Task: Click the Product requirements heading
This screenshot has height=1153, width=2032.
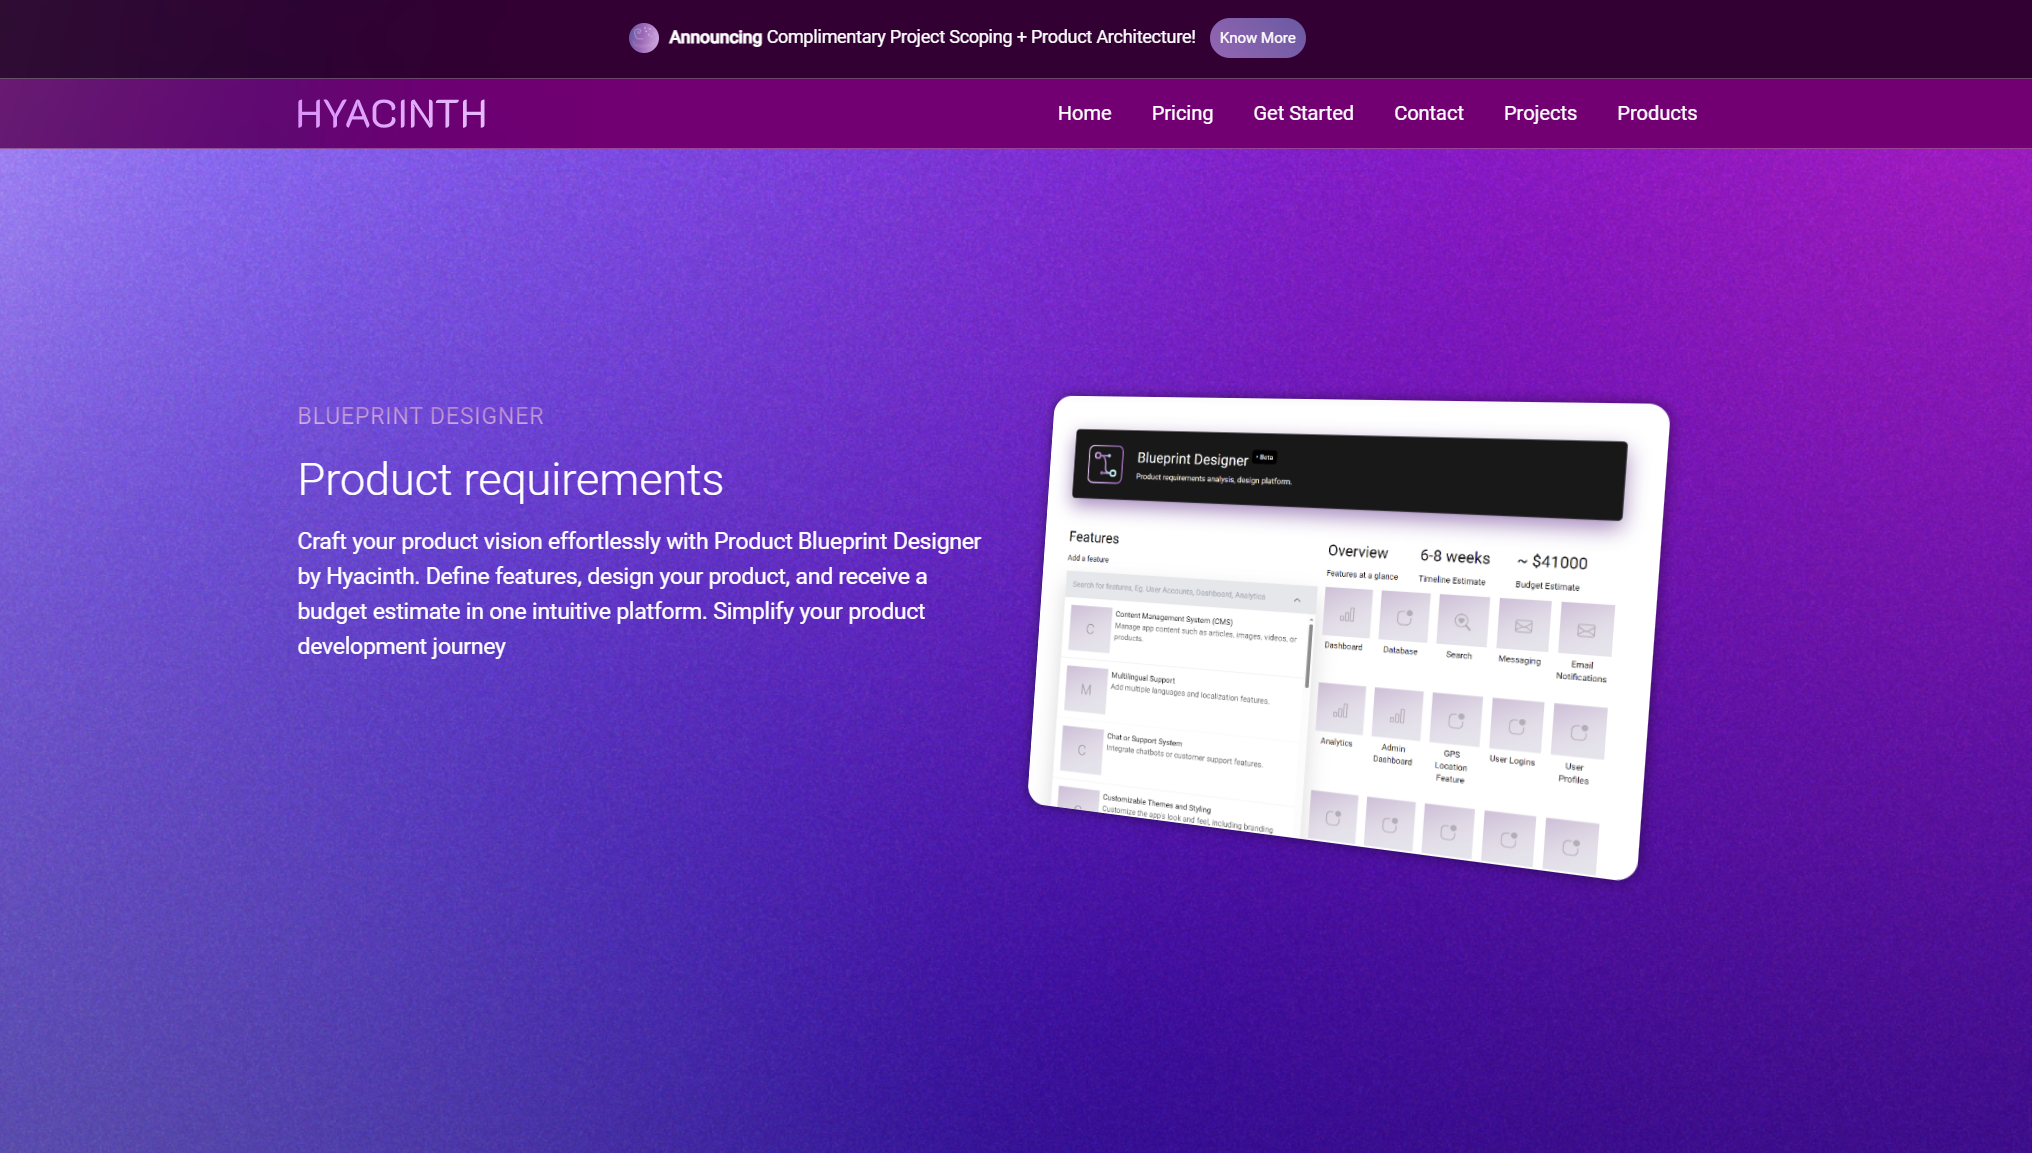Action: pyautogui.click(x=510, y=480)
